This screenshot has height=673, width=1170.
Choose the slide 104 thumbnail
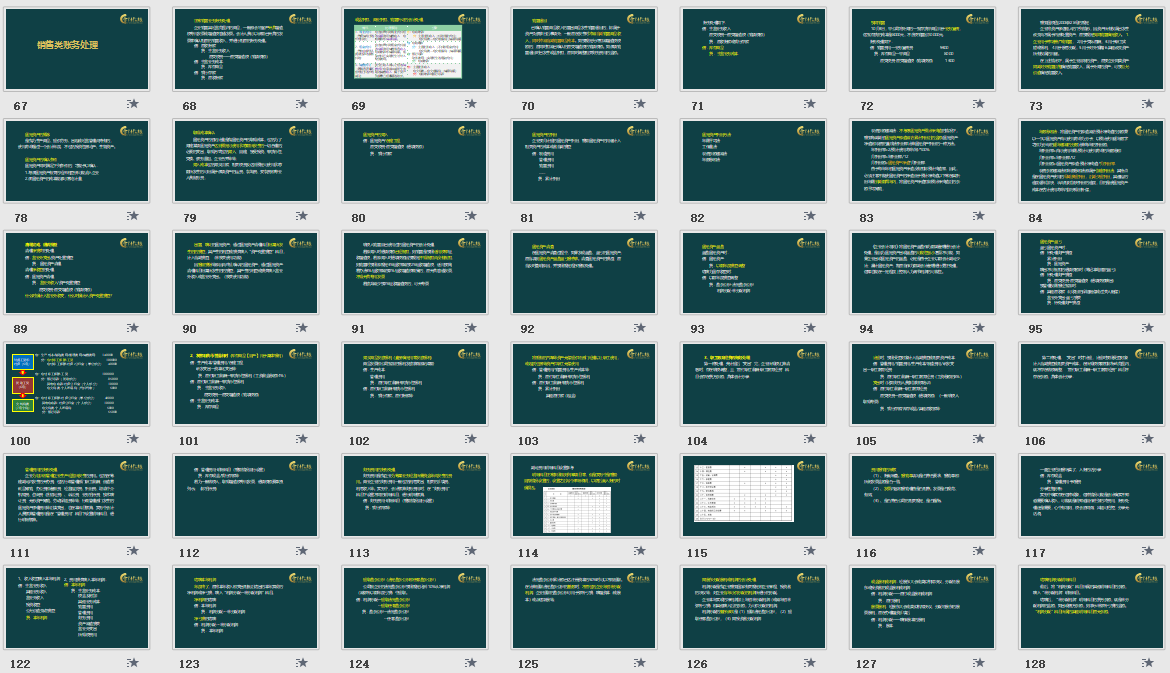pos(754,384)
